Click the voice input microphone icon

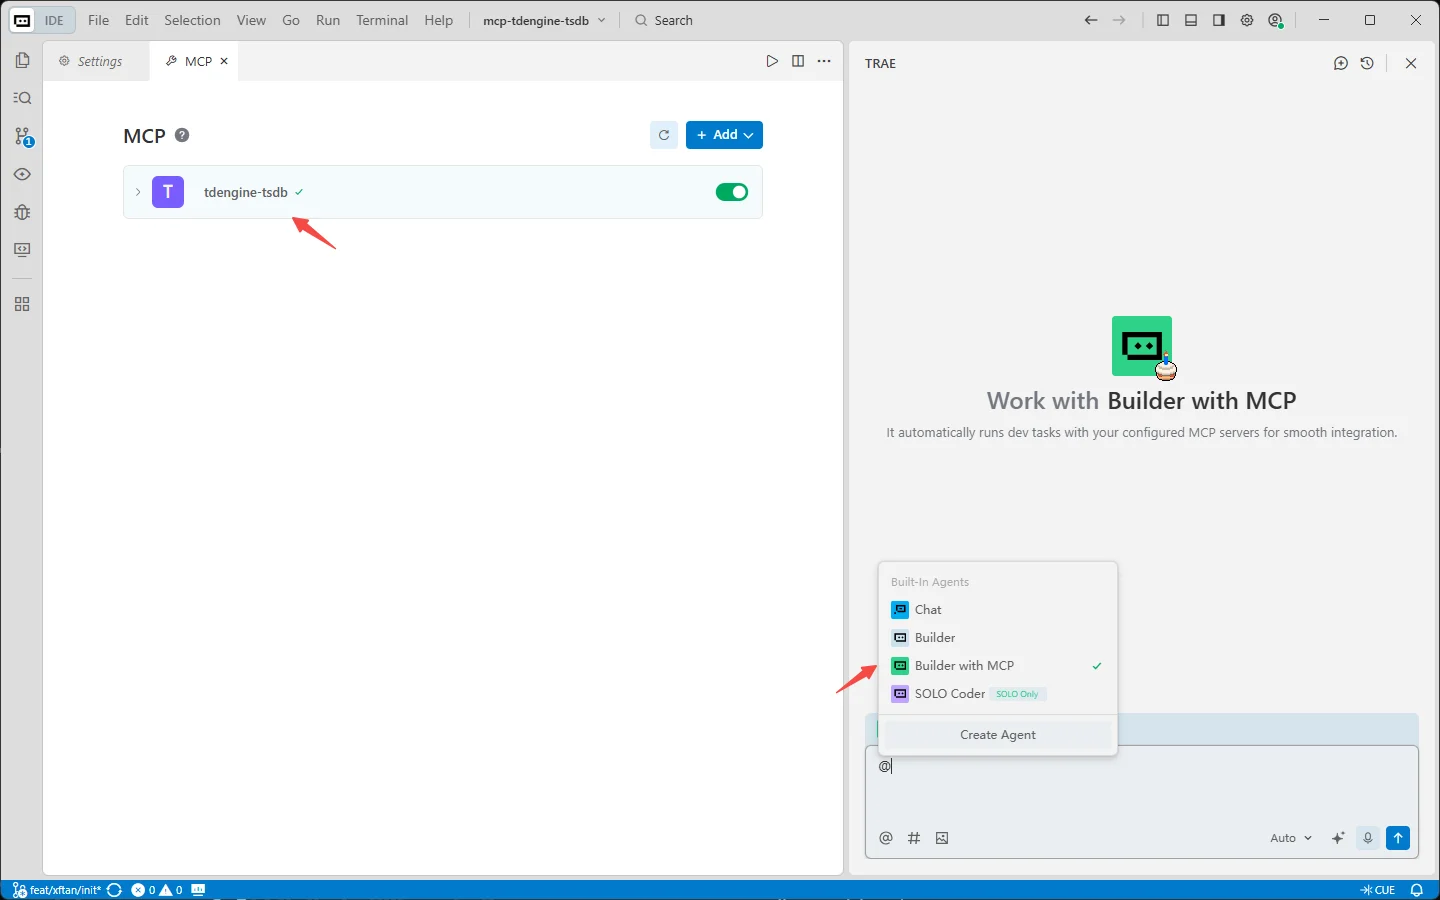[1368, 838]
